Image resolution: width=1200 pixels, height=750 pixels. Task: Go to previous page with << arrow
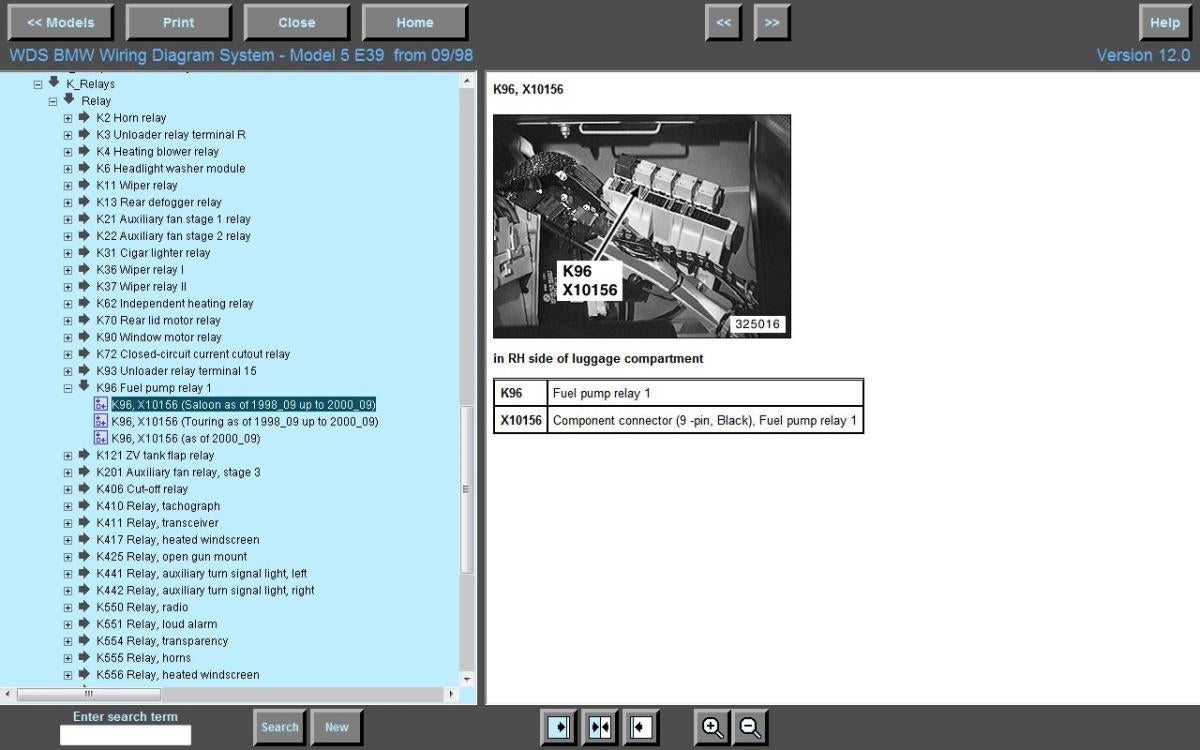click(723, 22)
